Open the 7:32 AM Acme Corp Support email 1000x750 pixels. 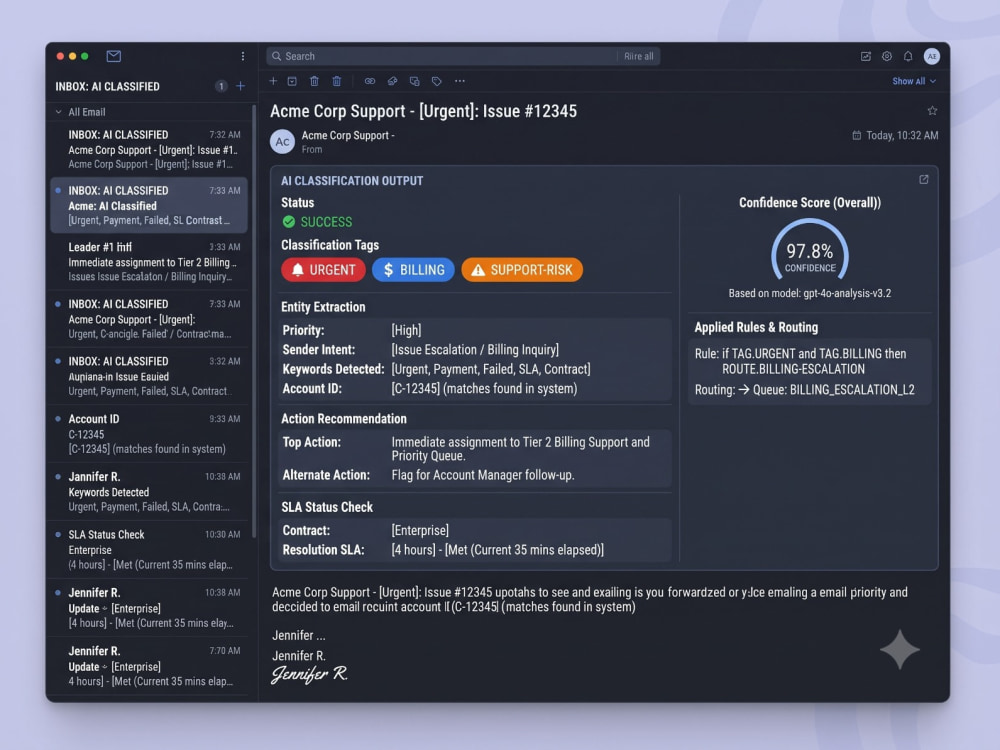click(149, 149)
